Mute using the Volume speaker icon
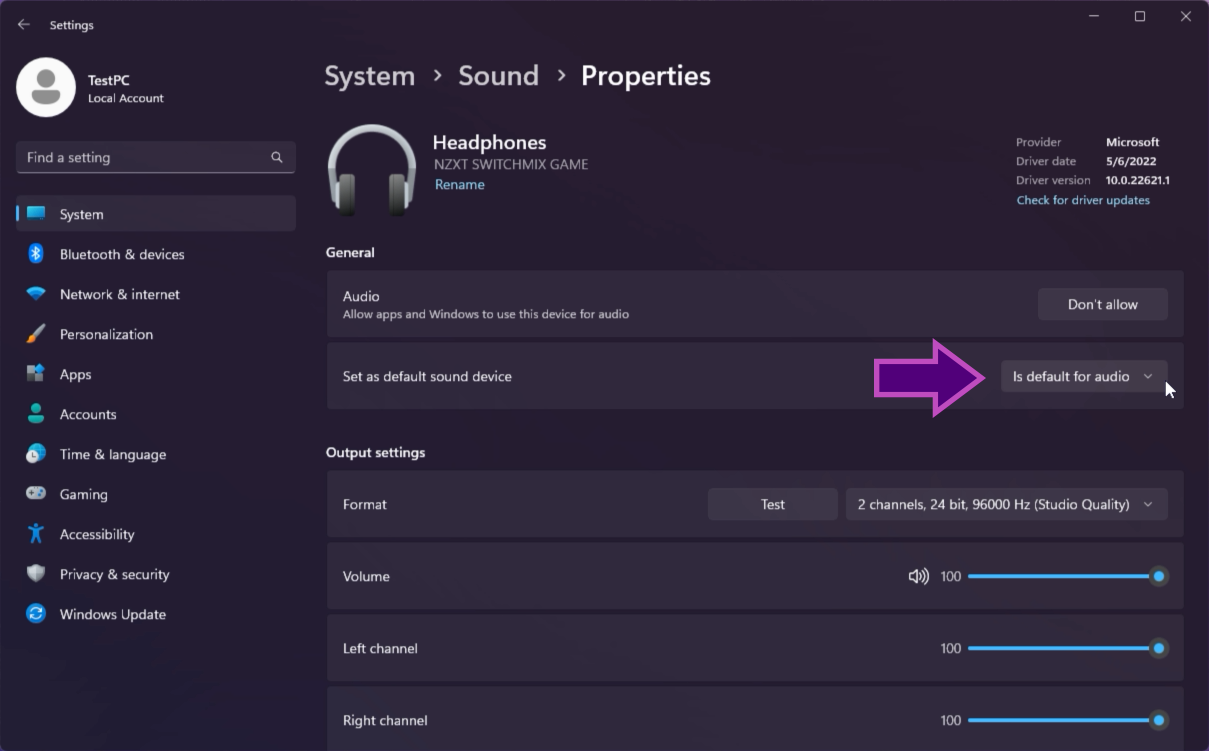This screenshot has height=751, width=1209. pos(918,576)
